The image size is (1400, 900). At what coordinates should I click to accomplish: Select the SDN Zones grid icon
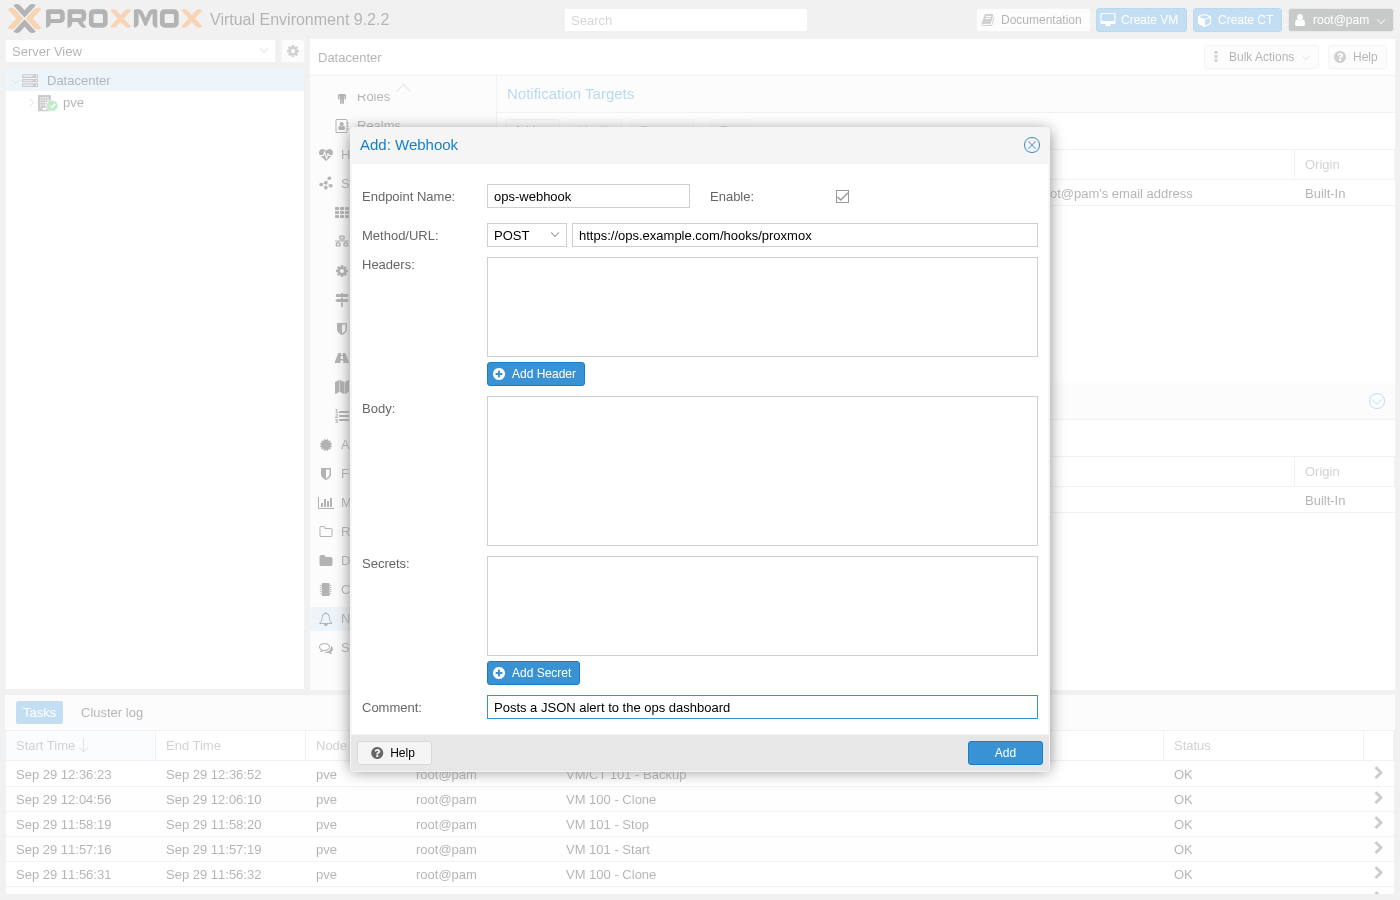pos(342,213)
